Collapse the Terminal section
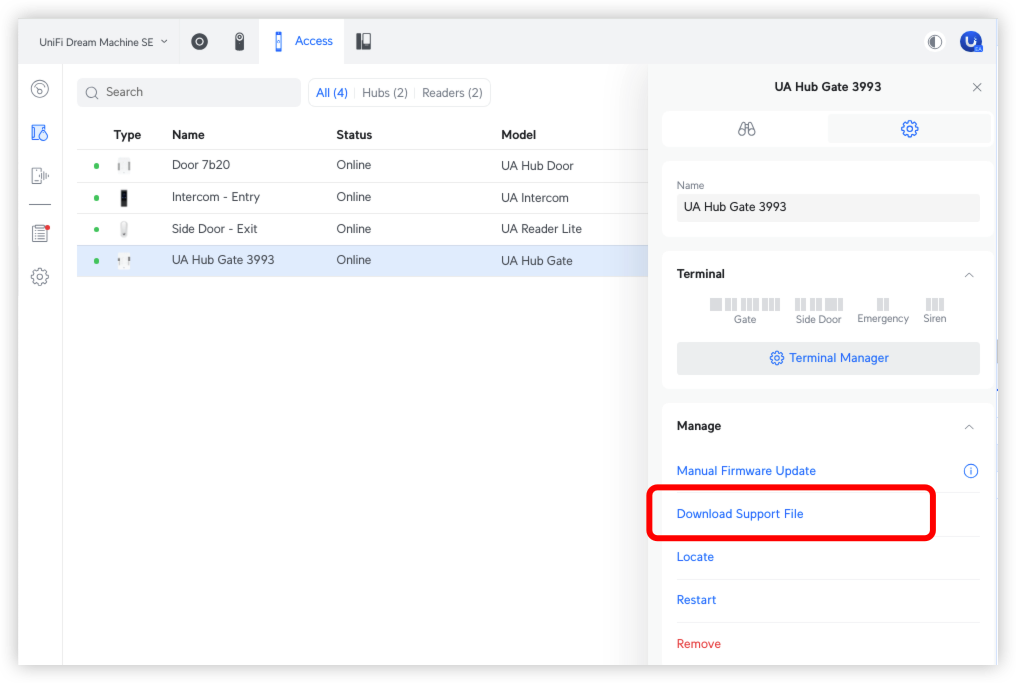Image resolution: width=1016 pixels, height=683 pixels. (968, 274)
